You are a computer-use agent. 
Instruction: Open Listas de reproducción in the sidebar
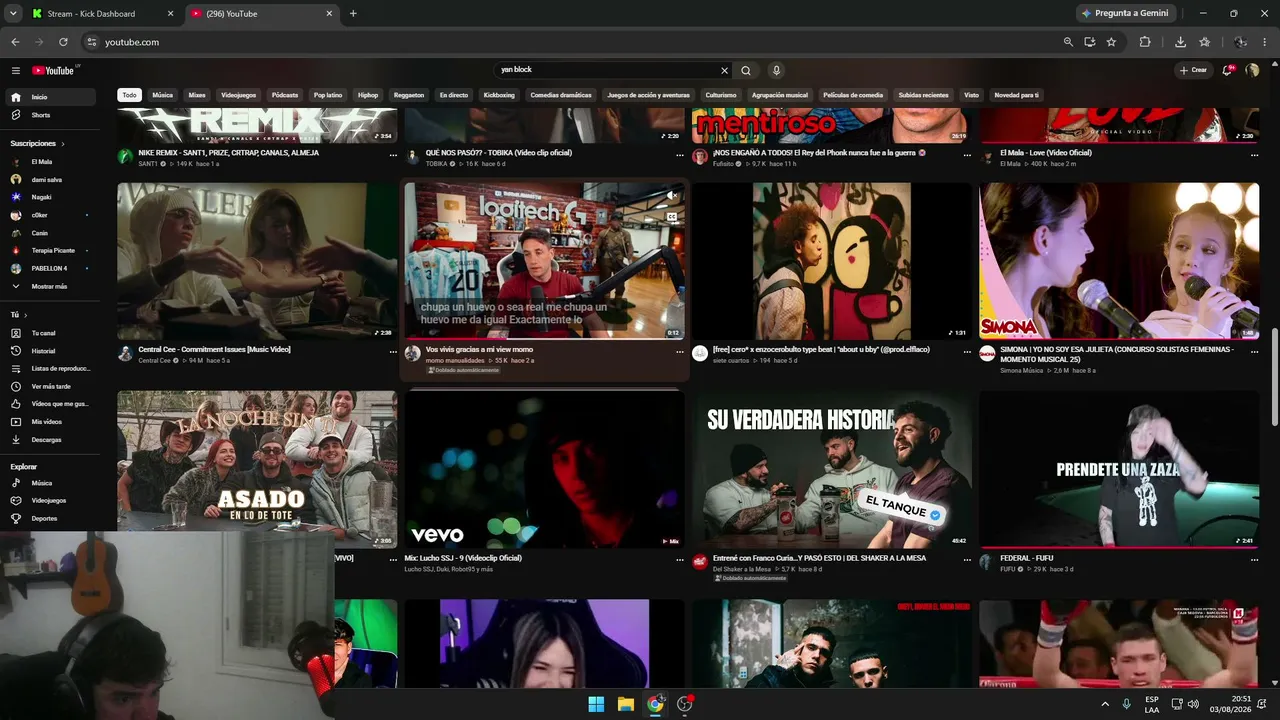pos(48,368)
